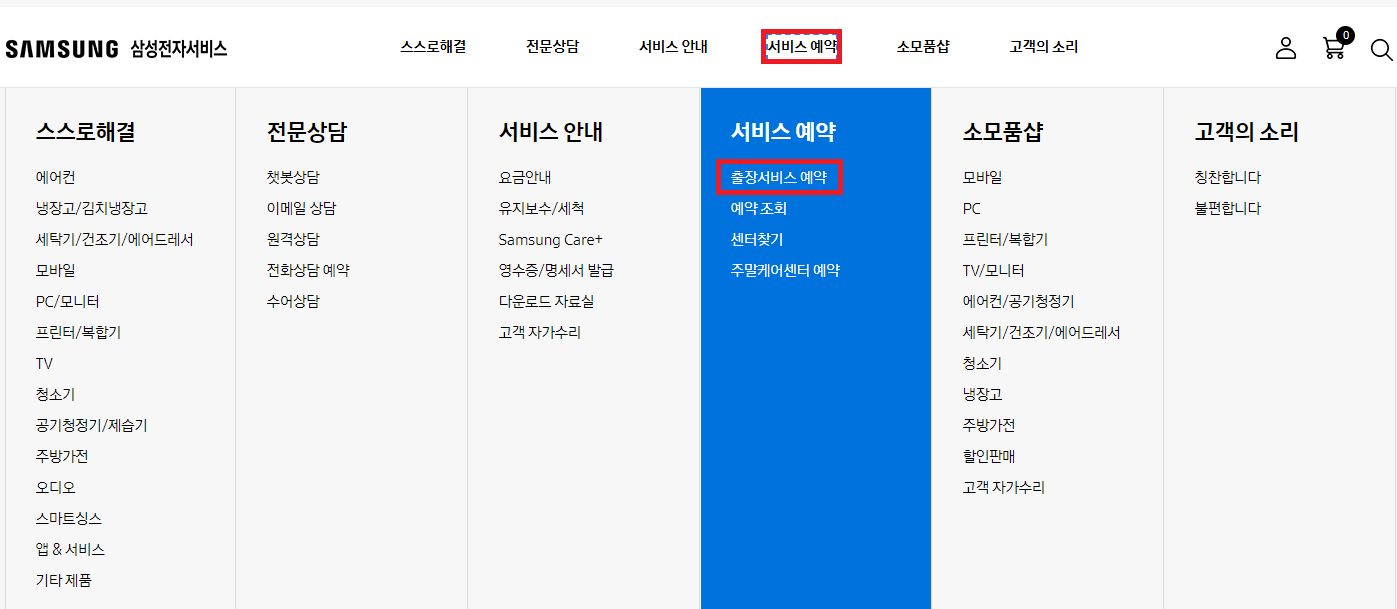
Task: Select 이메일 상담
Action: click(301, 209)
